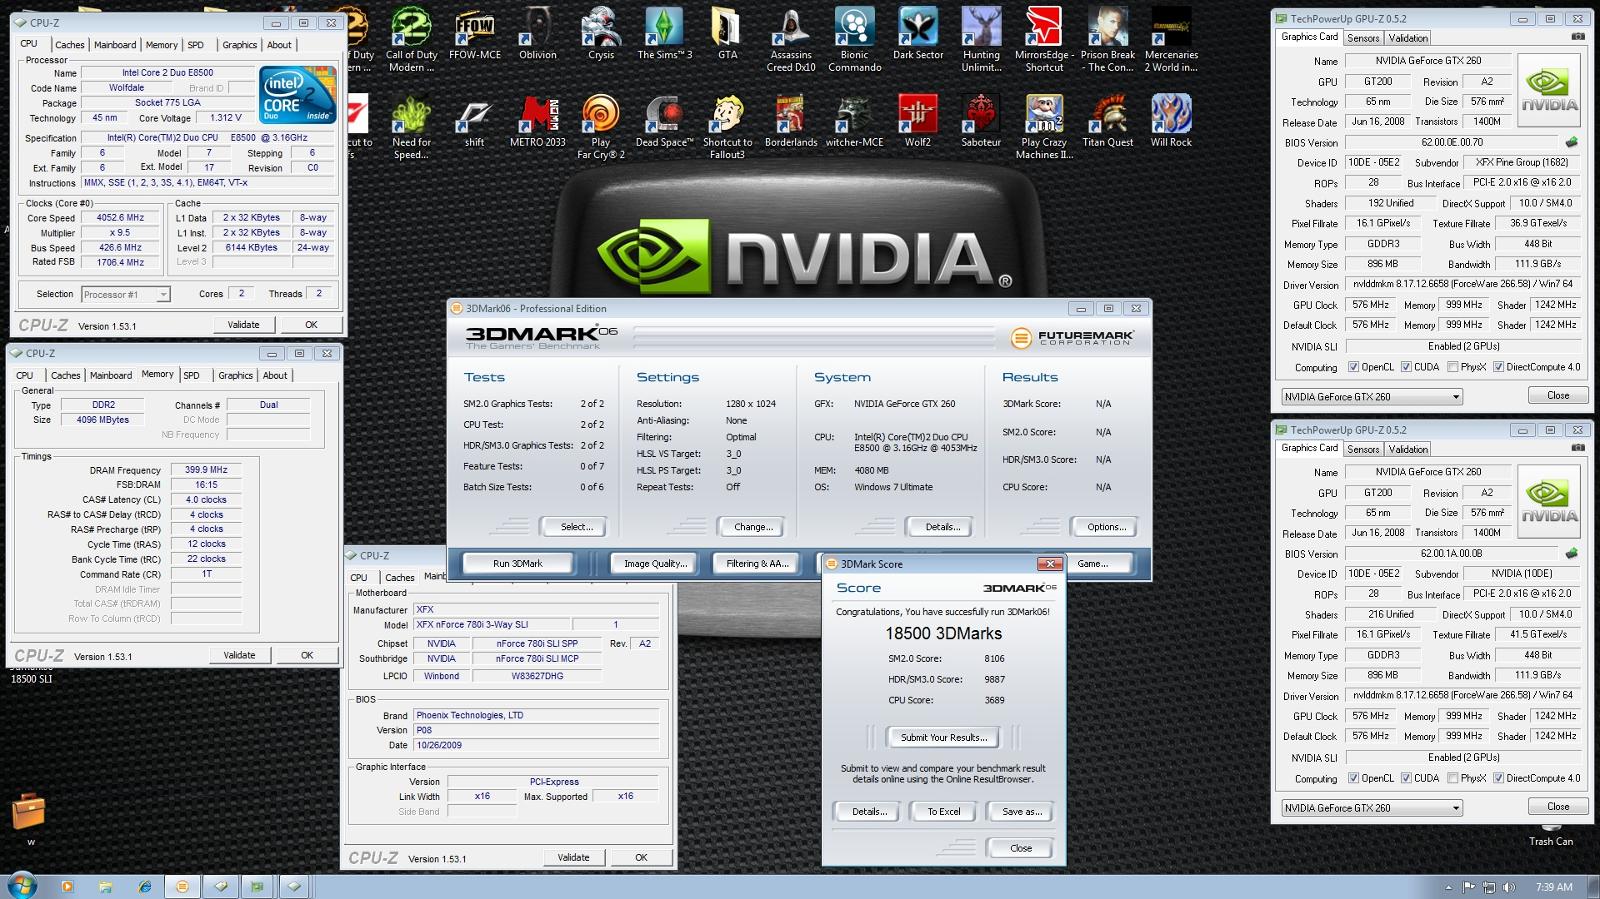Image resolution: width=1600 pixels, height=899 pixels.
Task: Click the screenshot camera icon in upper GPU-Z
Action: [x=1578, y=37]
